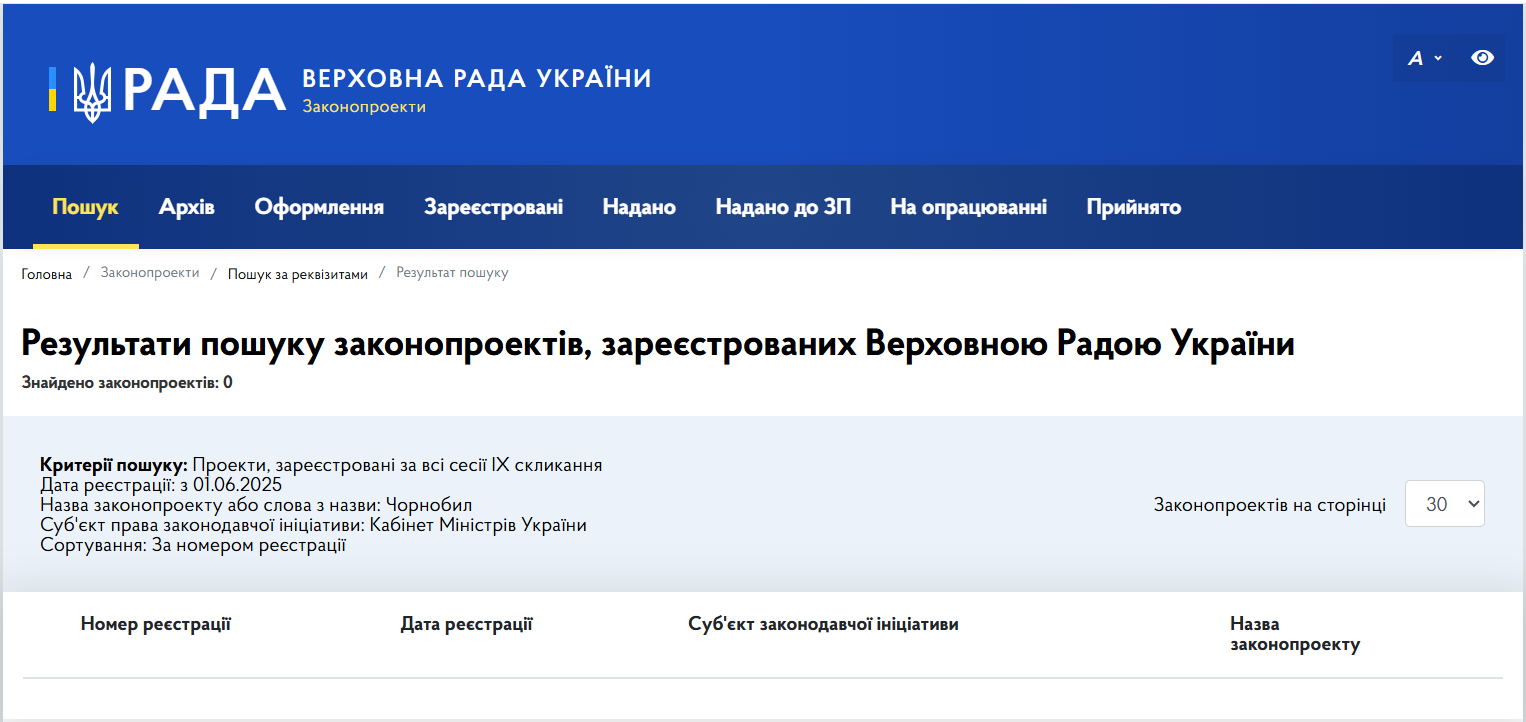Open the Архів section
The width and height of the screenshot is (1526, 722).
187,207
